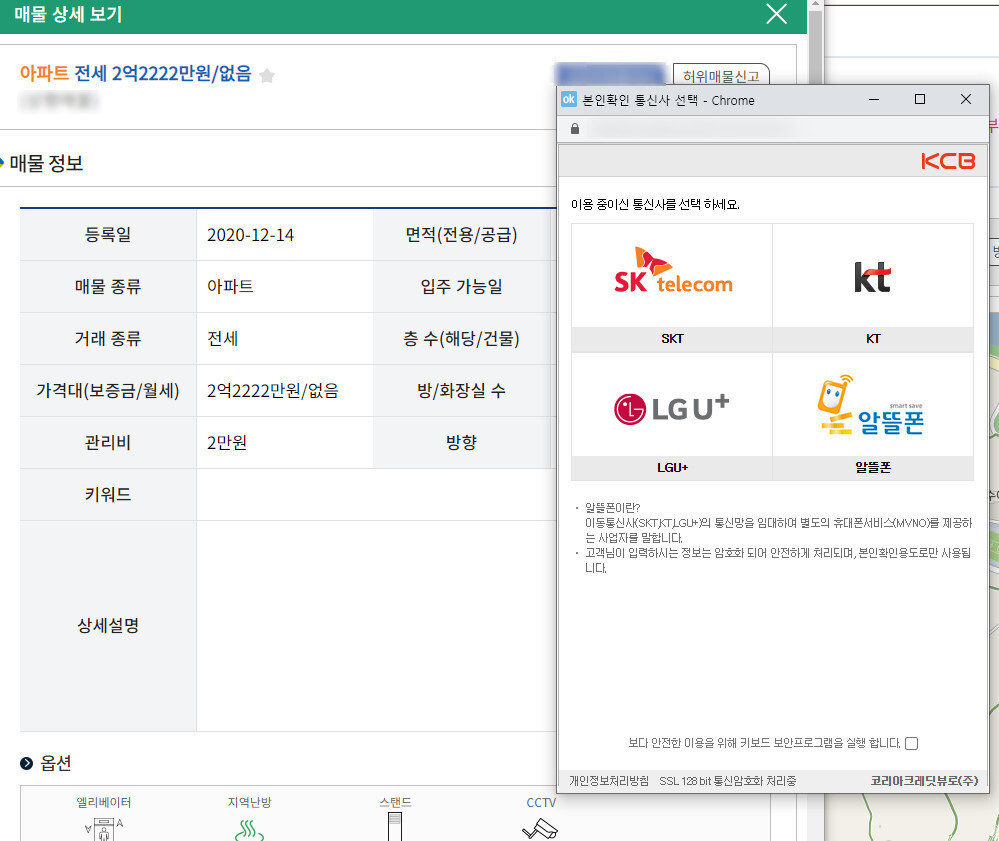Click the lock icon in address bar
Screen dimensions: 999x841
[x=575, y=129]
